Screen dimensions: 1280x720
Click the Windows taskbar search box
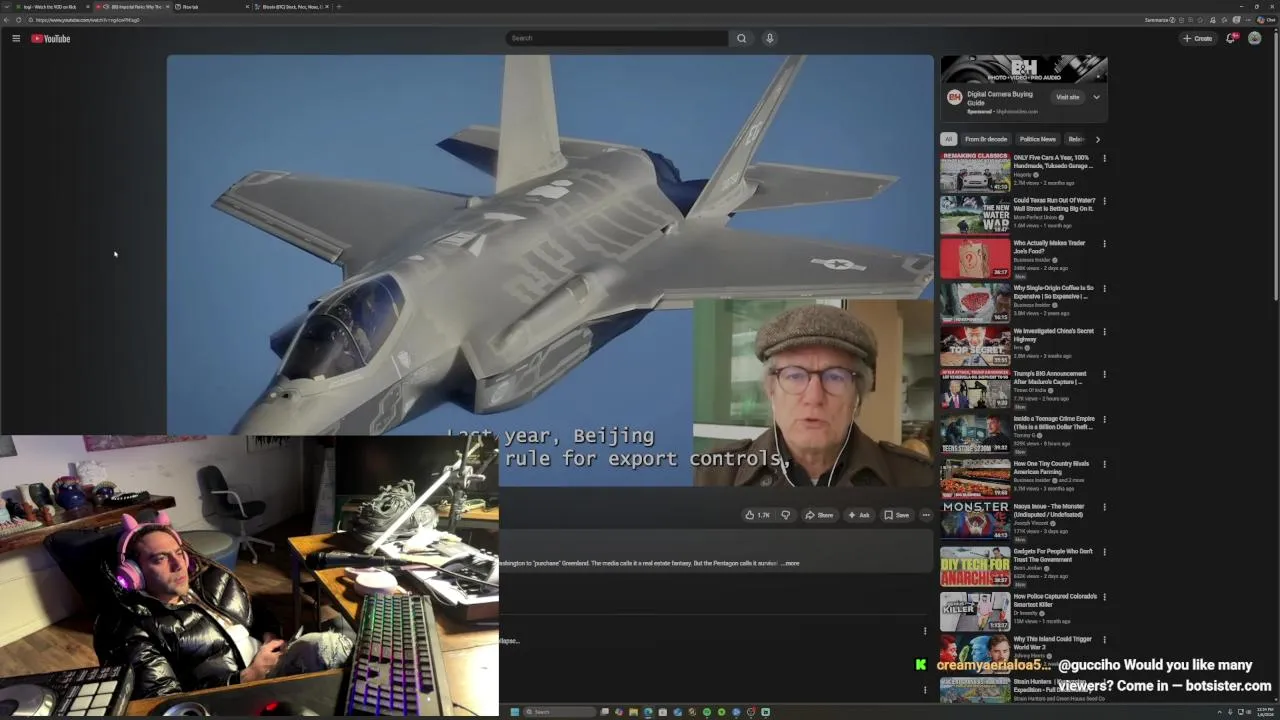coord(560,712)
